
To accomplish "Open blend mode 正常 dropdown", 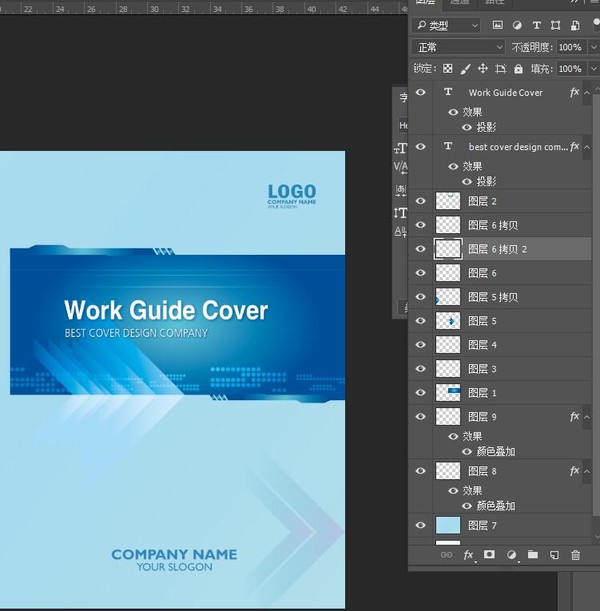I will click(459, 48).
